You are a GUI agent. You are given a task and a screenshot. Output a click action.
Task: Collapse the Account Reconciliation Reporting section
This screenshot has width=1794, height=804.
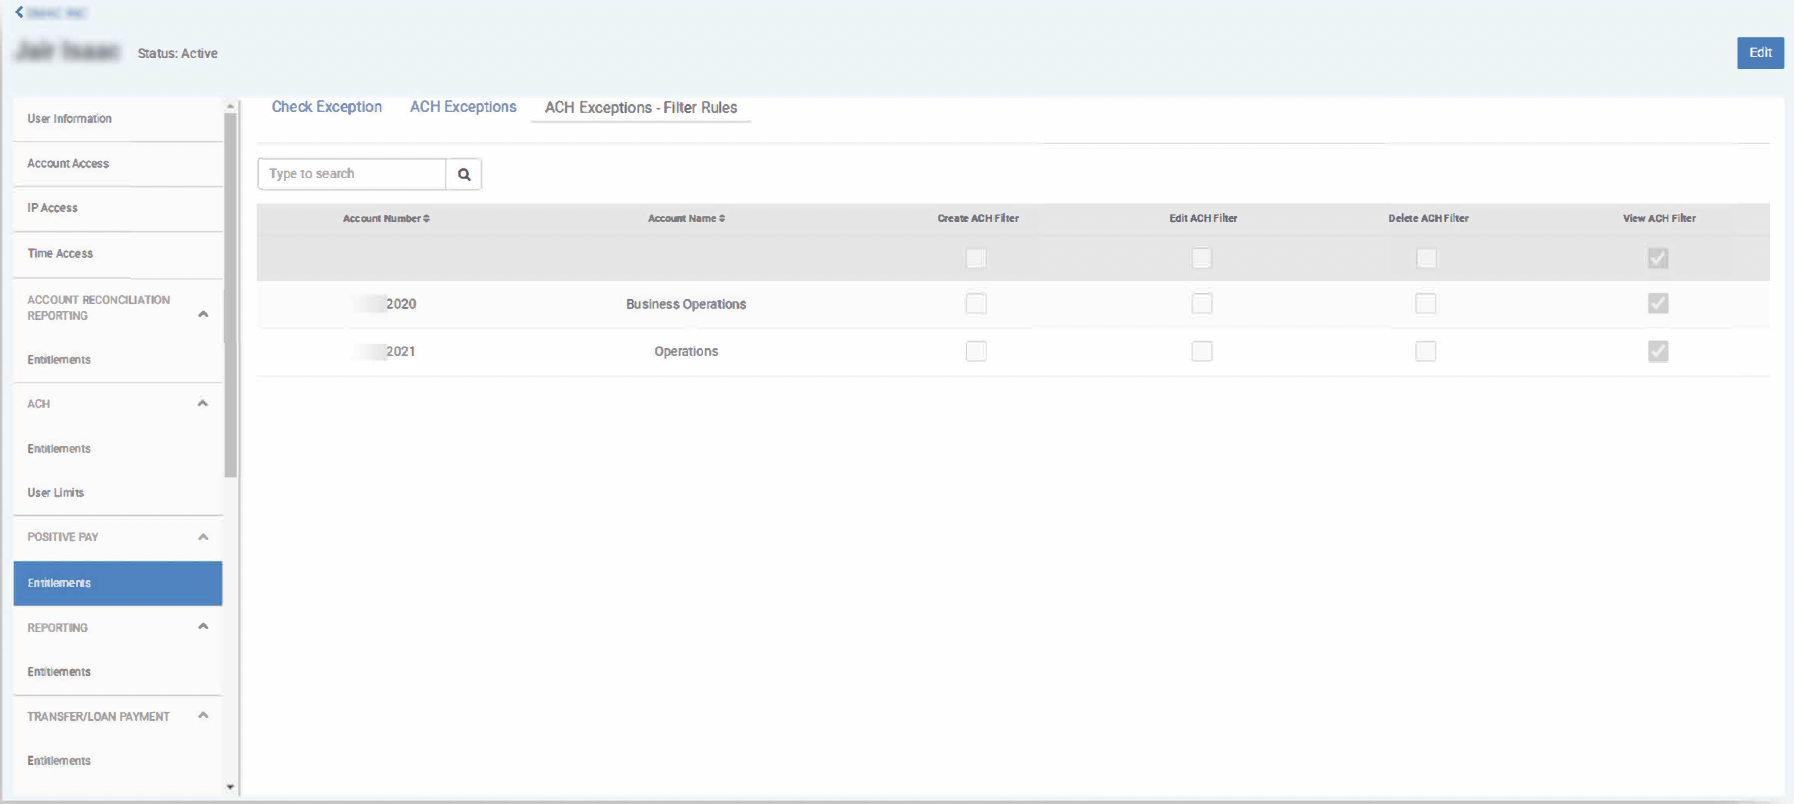tap(203, 314)
